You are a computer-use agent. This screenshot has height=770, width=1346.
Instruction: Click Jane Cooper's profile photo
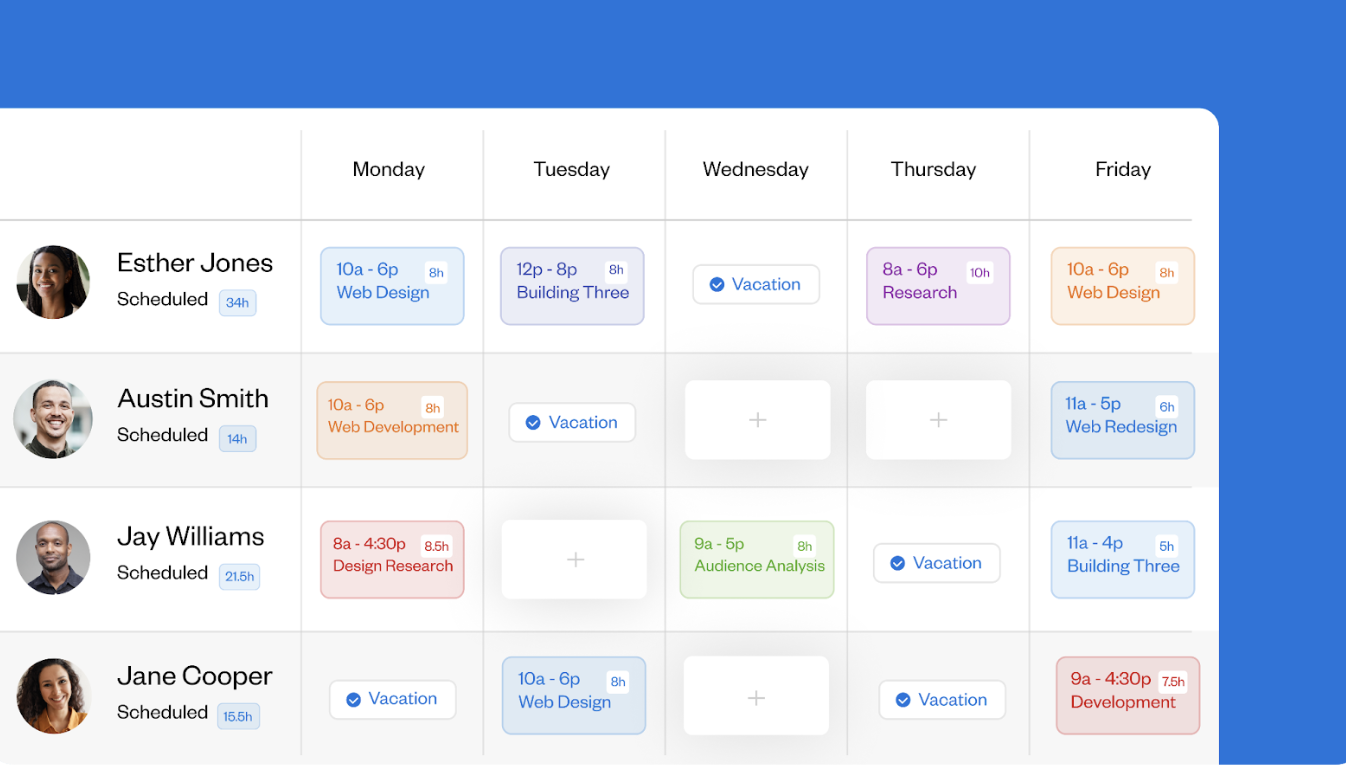click(54, 695)
